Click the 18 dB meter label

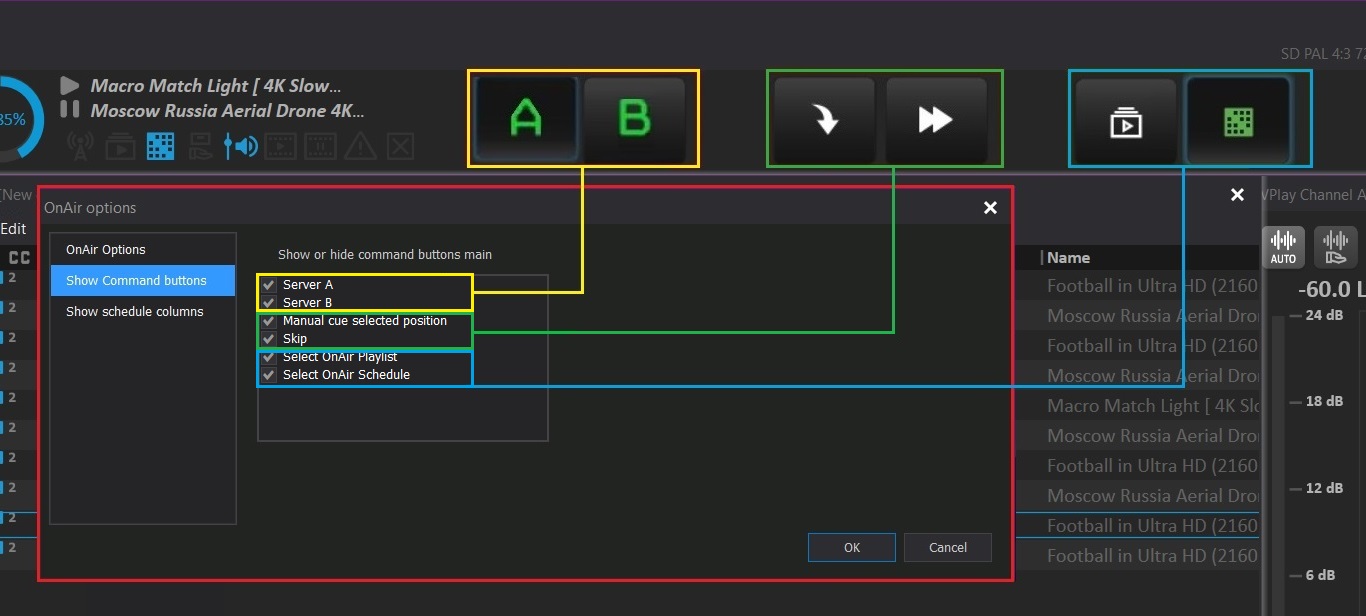(x=1324, y=401)
